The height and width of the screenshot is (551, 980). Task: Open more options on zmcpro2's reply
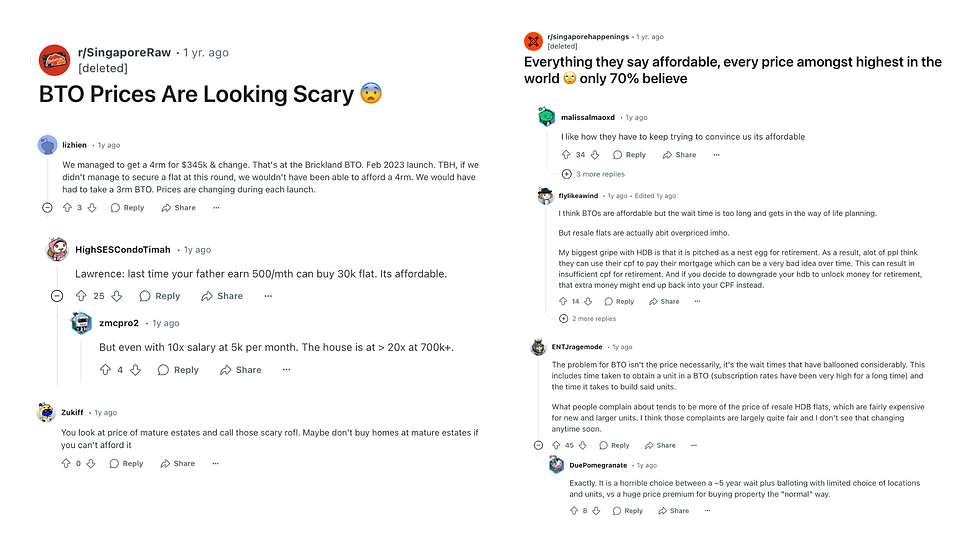(x=286, y=370)
